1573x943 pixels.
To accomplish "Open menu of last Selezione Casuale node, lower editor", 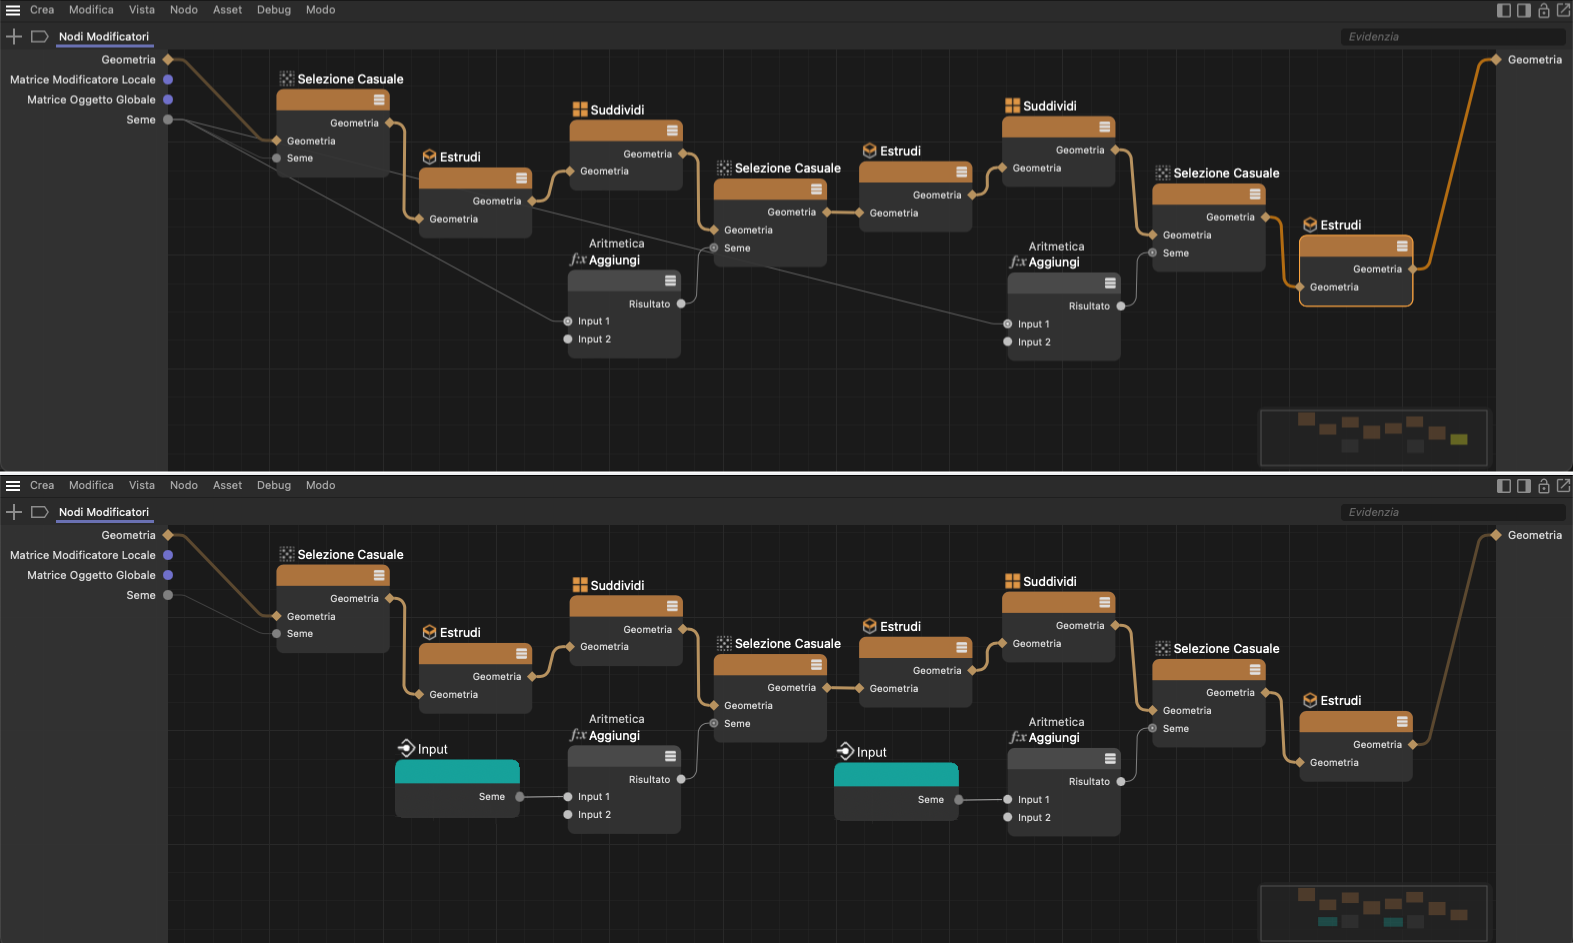I will (x=1254, y=670).
